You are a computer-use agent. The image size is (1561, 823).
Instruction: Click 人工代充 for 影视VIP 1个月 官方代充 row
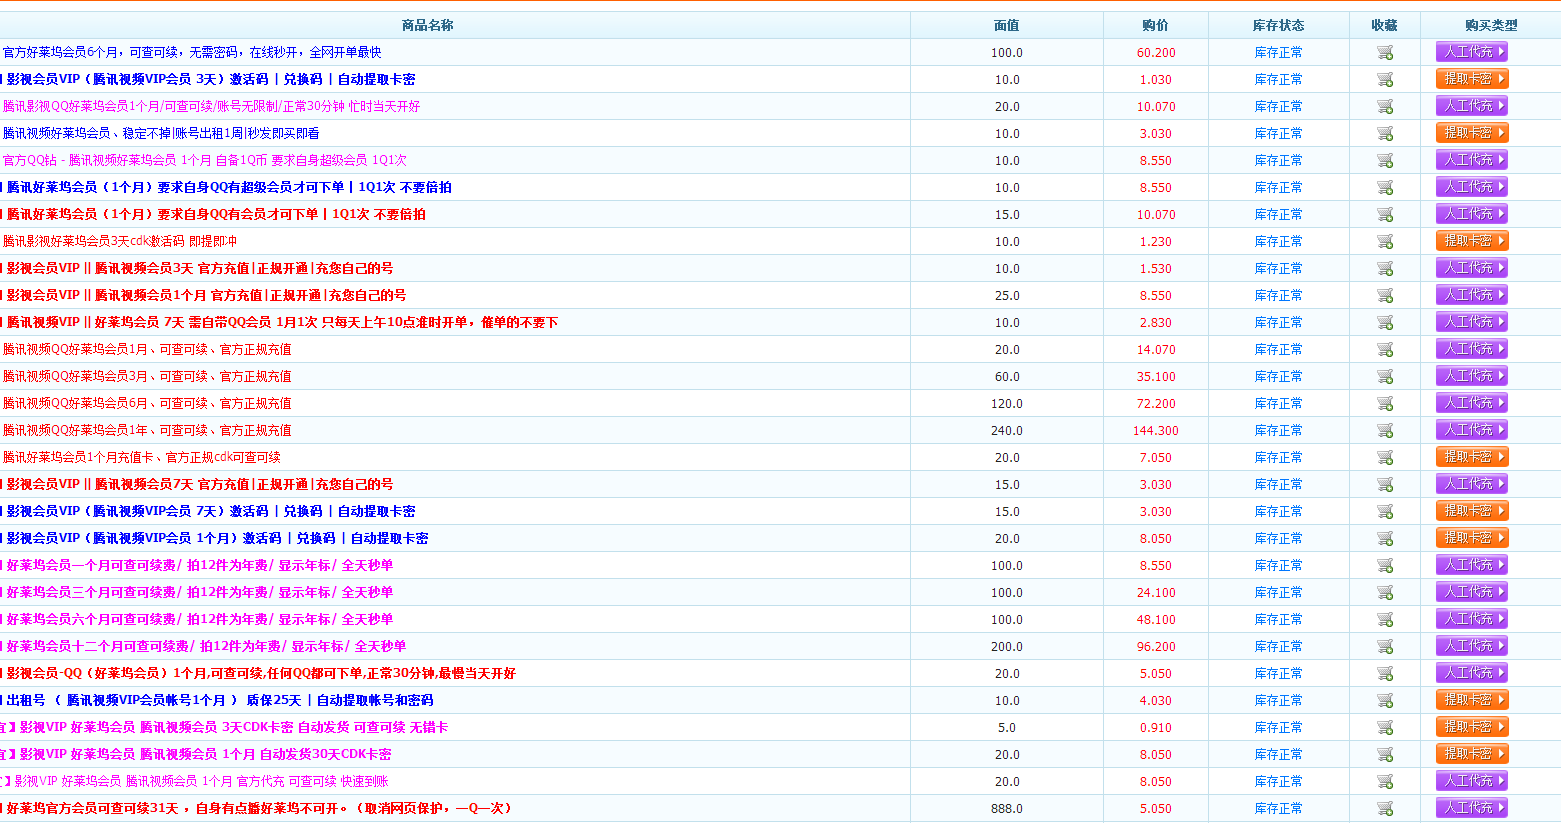click(x=1472, y=780)
